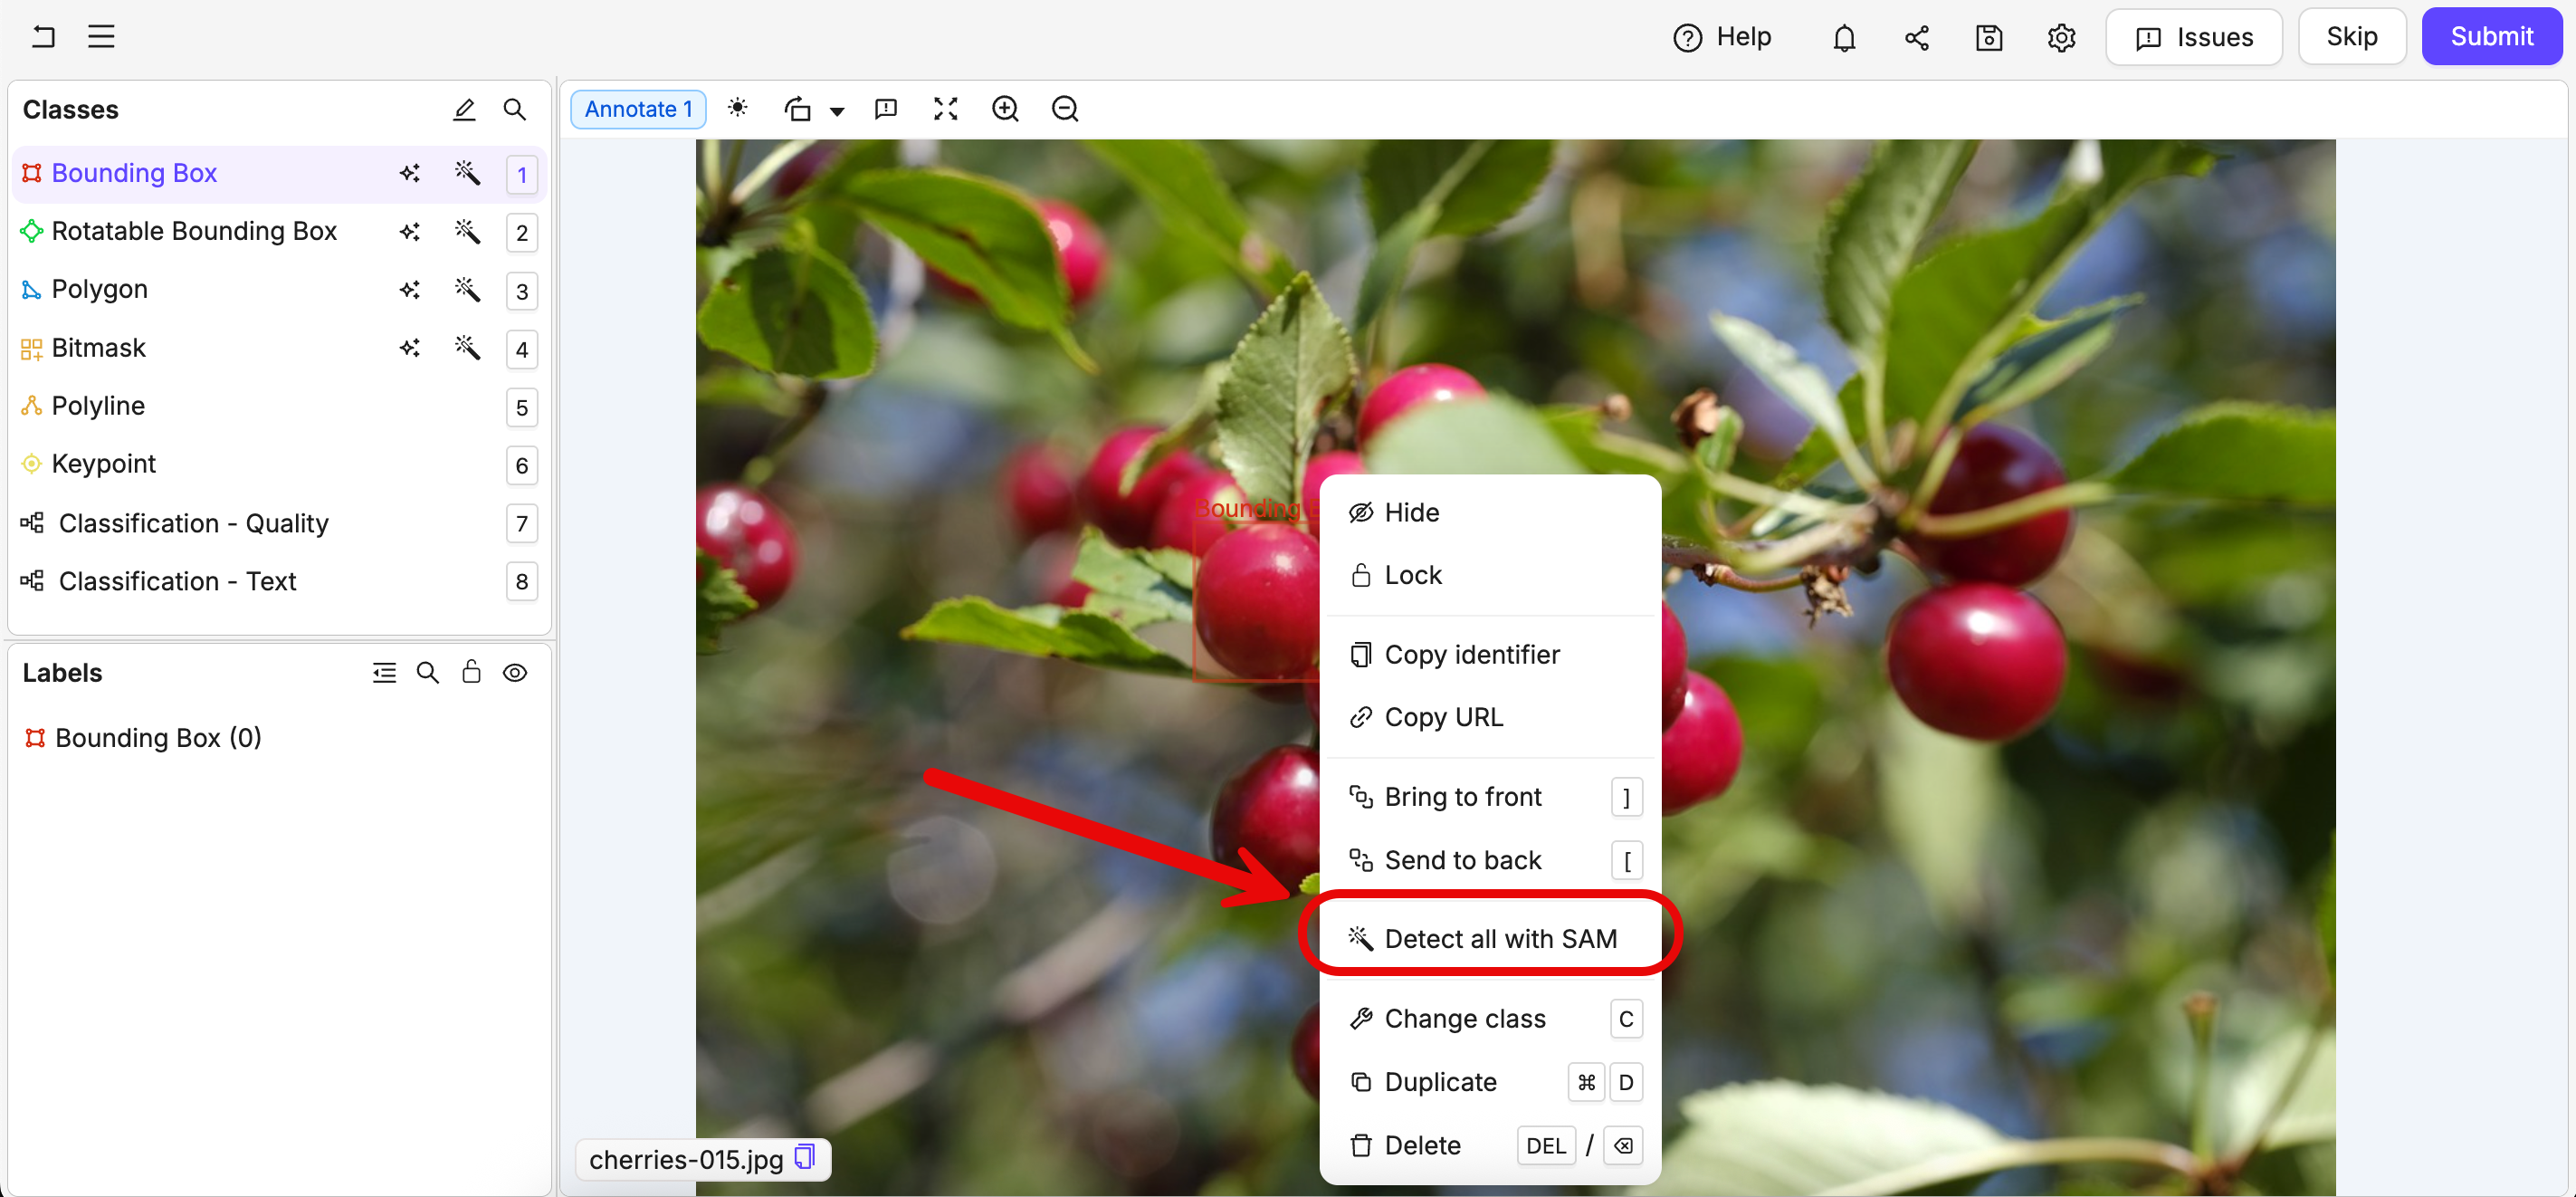Collapse the labels list with indent icon

click(x=384, y=673)
